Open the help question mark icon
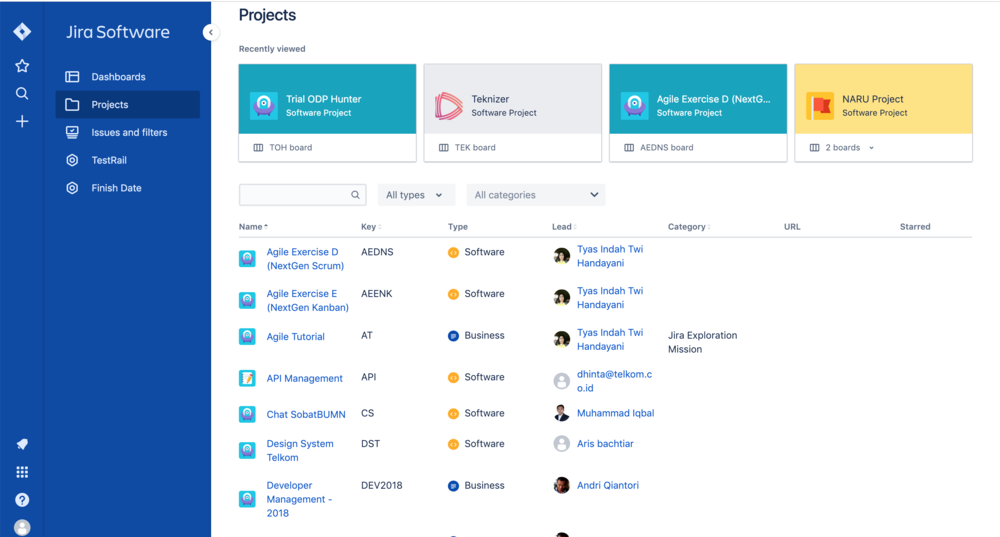1000x537 pixels. pos(22,500)
